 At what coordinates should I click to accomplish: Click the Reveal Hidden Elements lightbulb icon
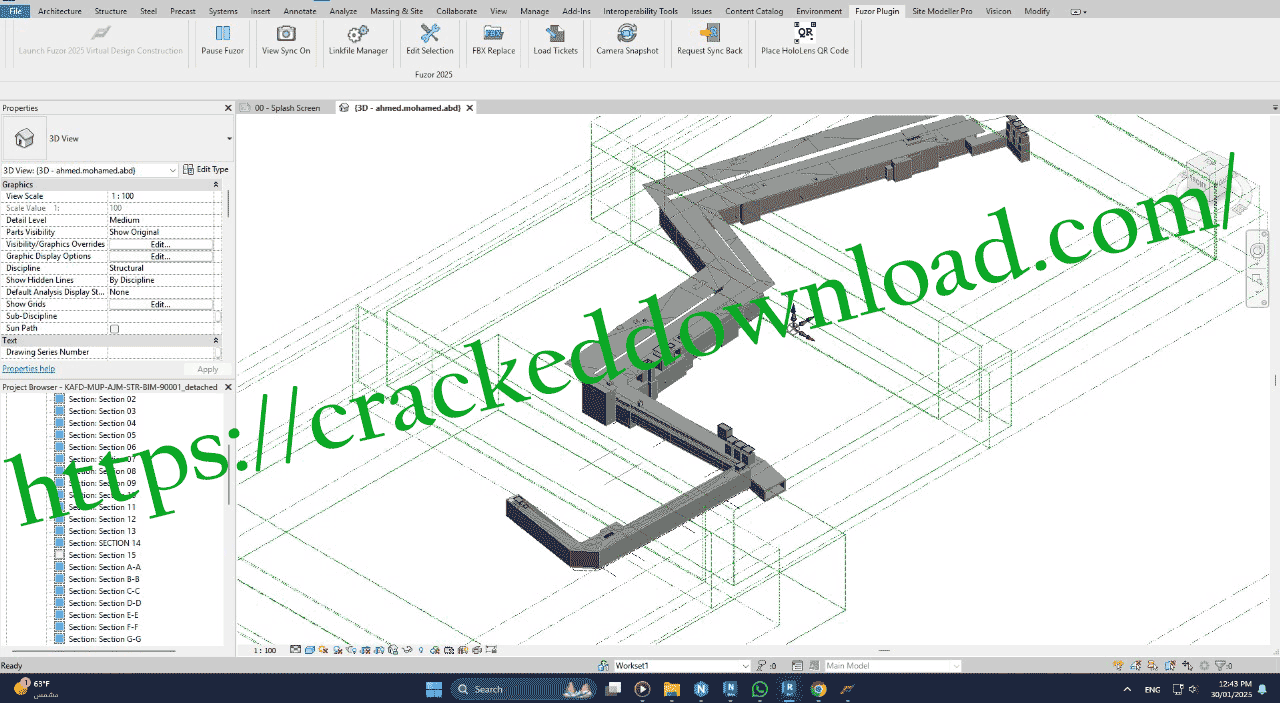421,649
